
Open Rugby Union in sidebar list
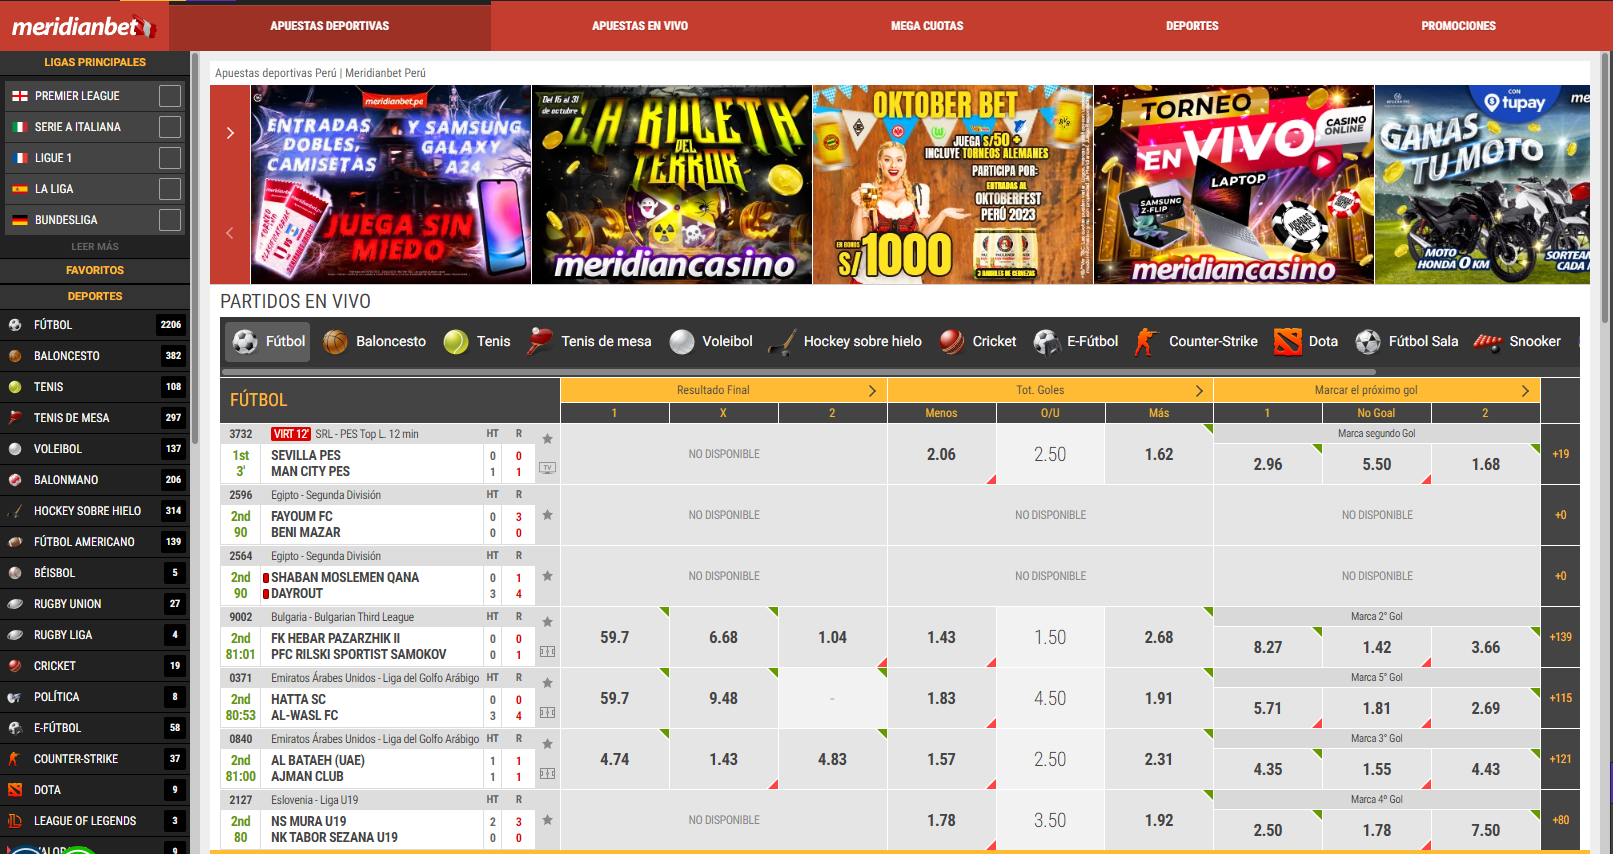(95, 604)
